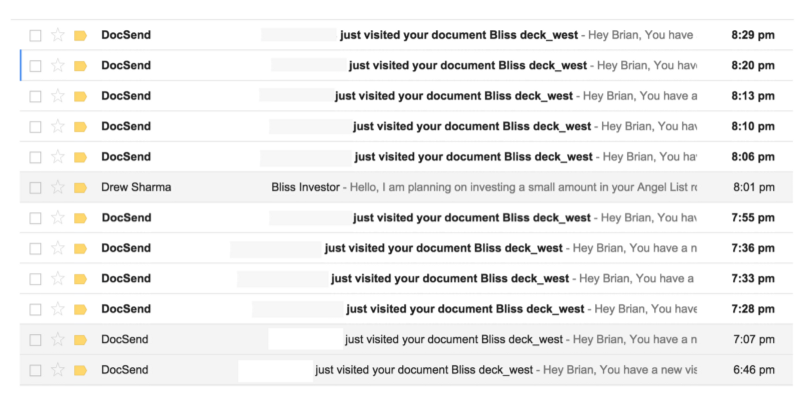The width and height of the screenshot is (800, 393).
Task: Click the importance marker on the 7:33 pm email
Action: tap(80, 279)
